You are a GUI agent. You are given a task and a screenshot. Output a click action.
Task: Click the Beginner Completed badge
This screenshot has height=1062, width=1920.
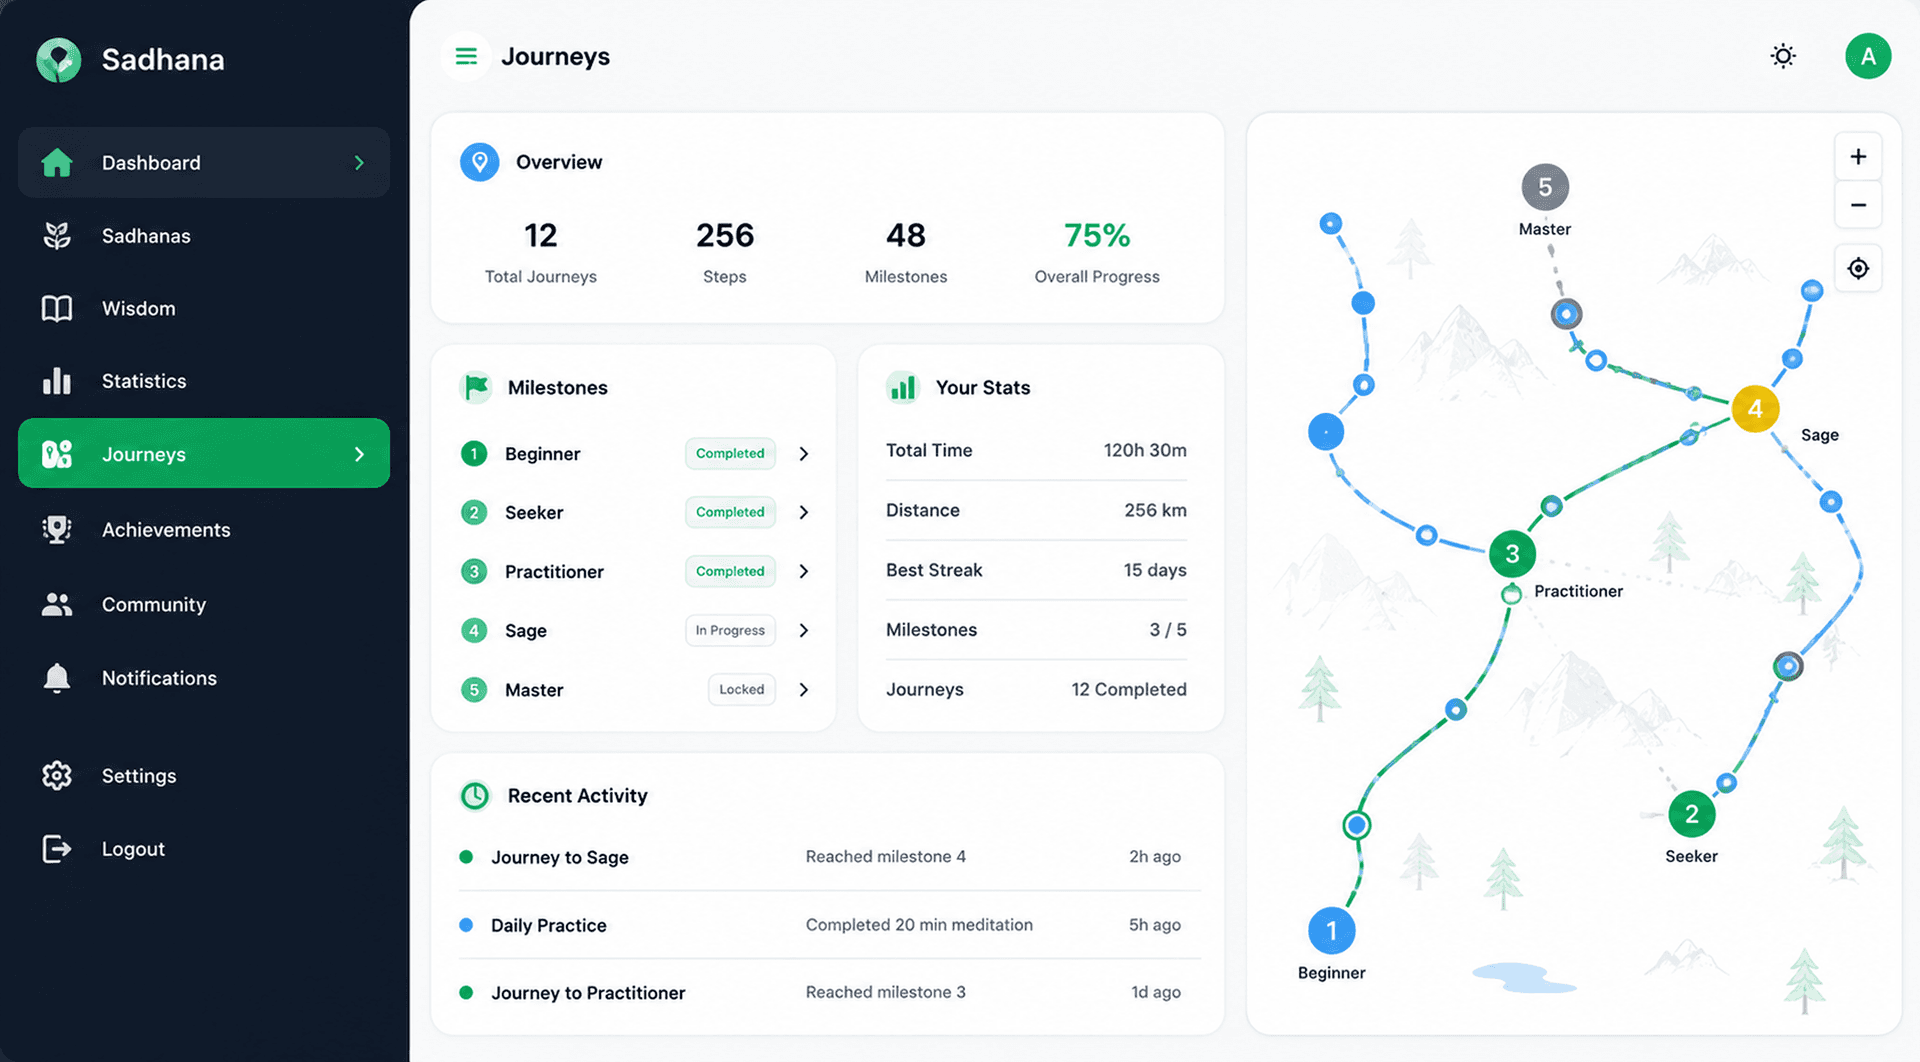coord(730,453)
